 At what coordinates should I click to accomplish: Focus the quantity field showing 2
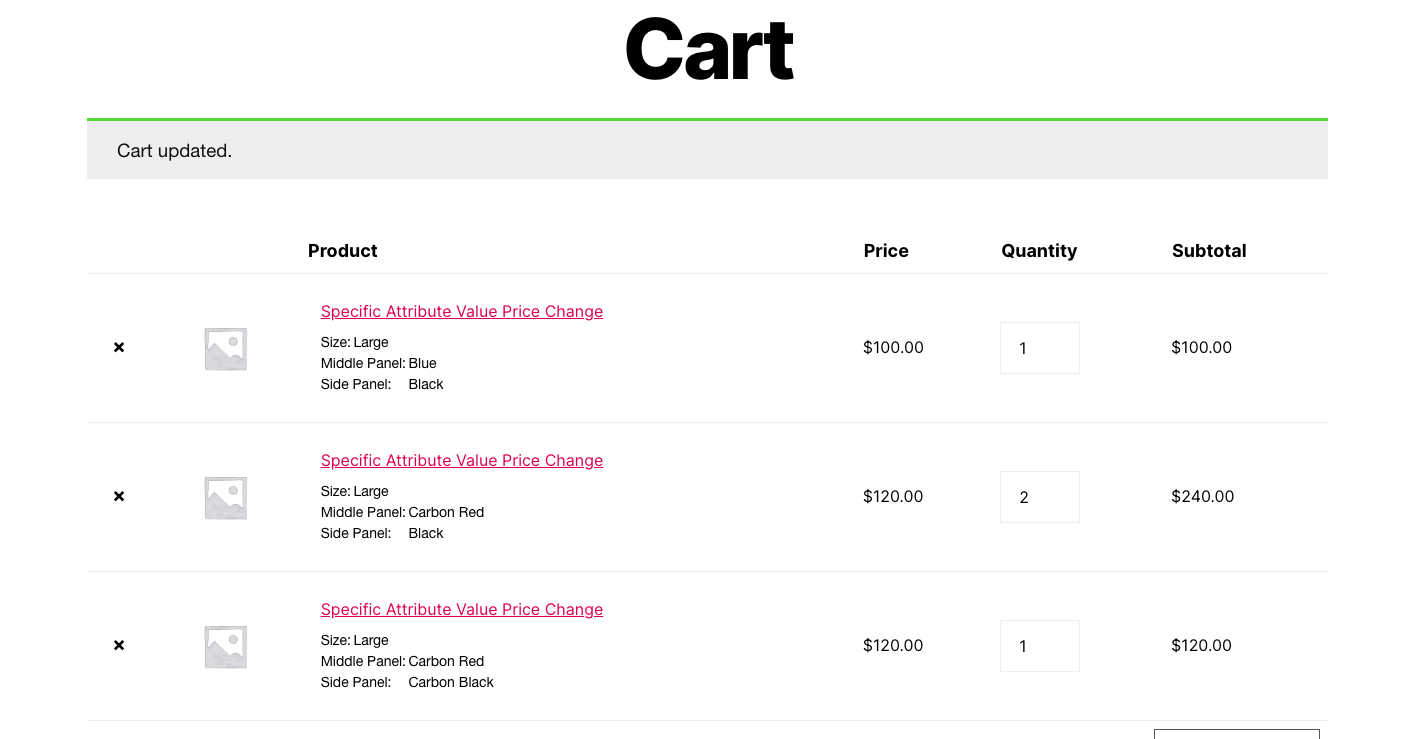tap(1039, 497)
